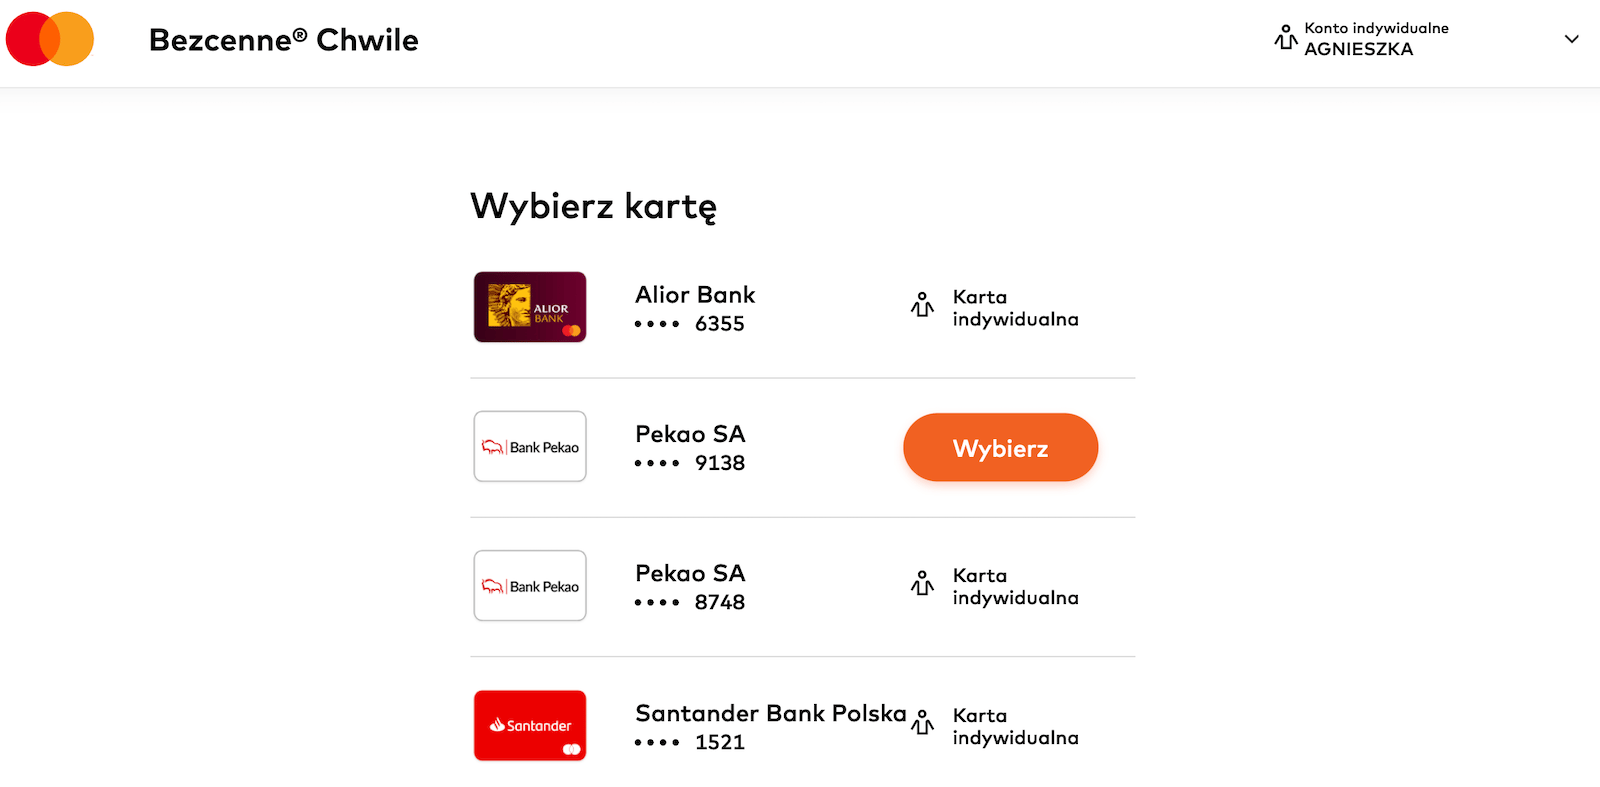Select the Santander Bank card thumbnail

pos(530,726)
